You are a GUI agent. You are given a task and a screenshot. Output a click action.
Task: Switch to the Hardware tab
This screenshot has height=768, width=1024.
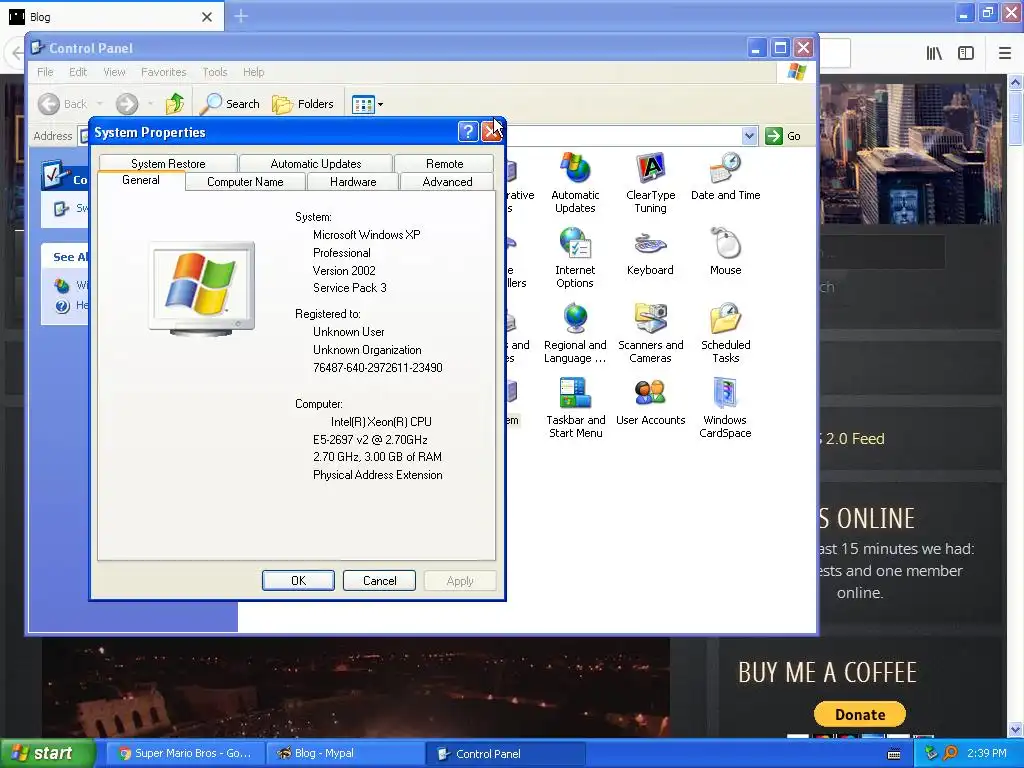(353, 182)
